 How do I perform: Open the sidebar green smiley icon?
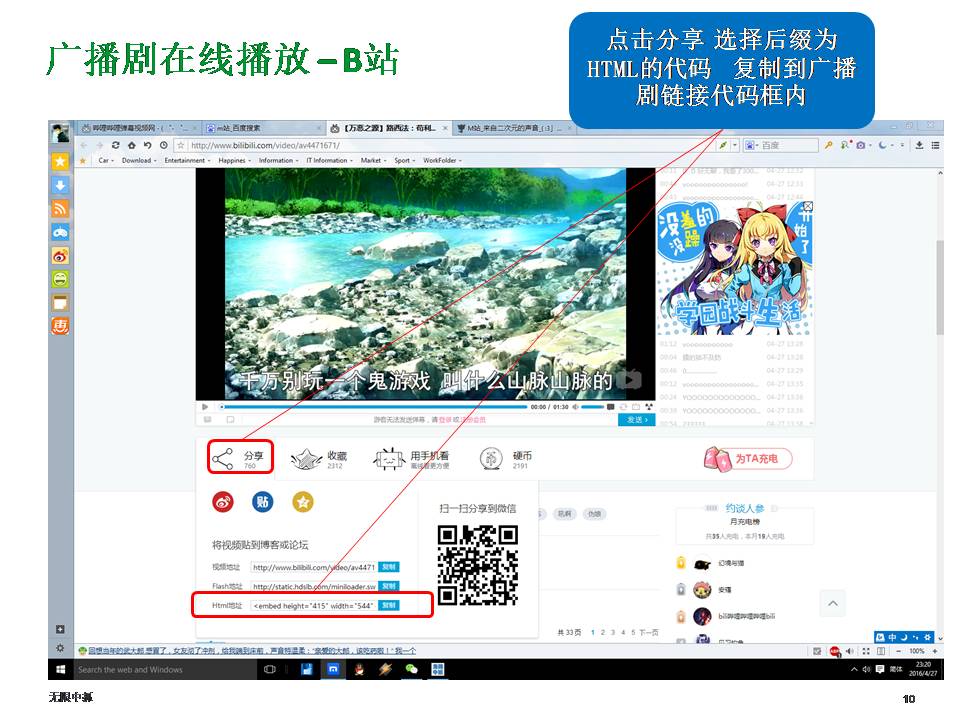click(60, 279)
